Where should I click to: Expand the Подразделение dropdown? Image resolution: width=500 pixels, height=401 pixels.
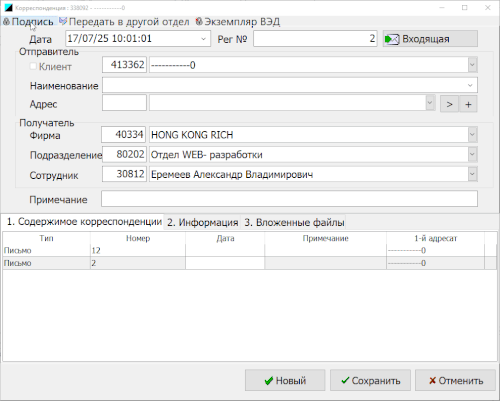(x=472, y=154)
